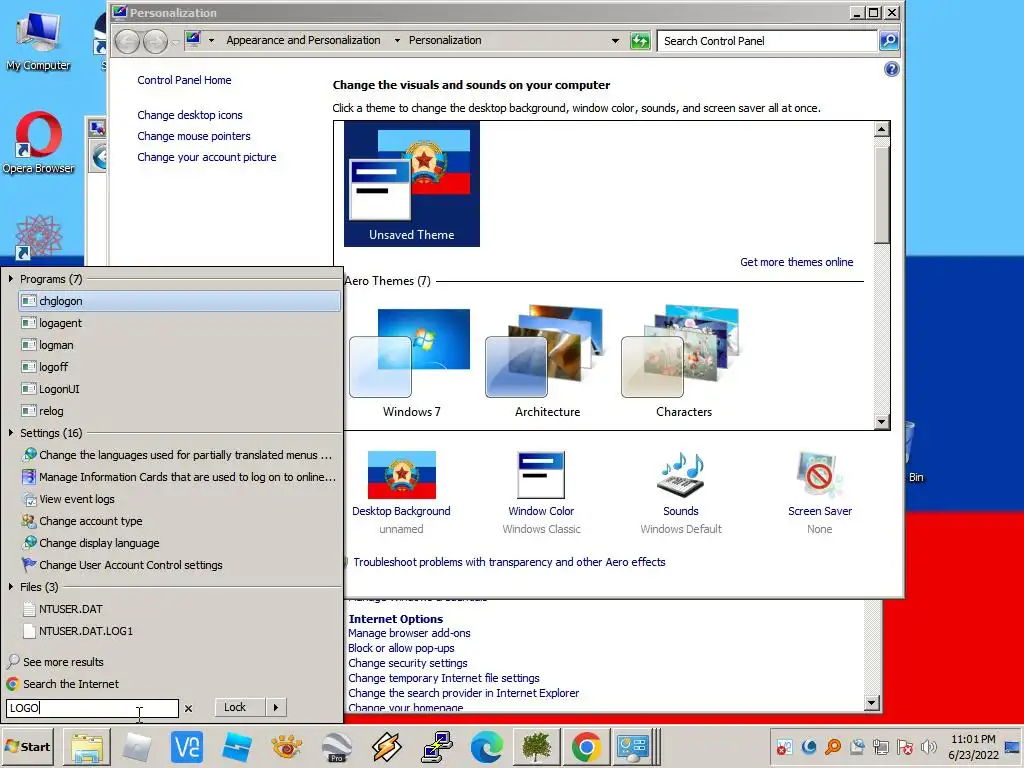Open the recent pages dropdown beside Forward
Screen dimensions: 1024x768
click(175, 42)
